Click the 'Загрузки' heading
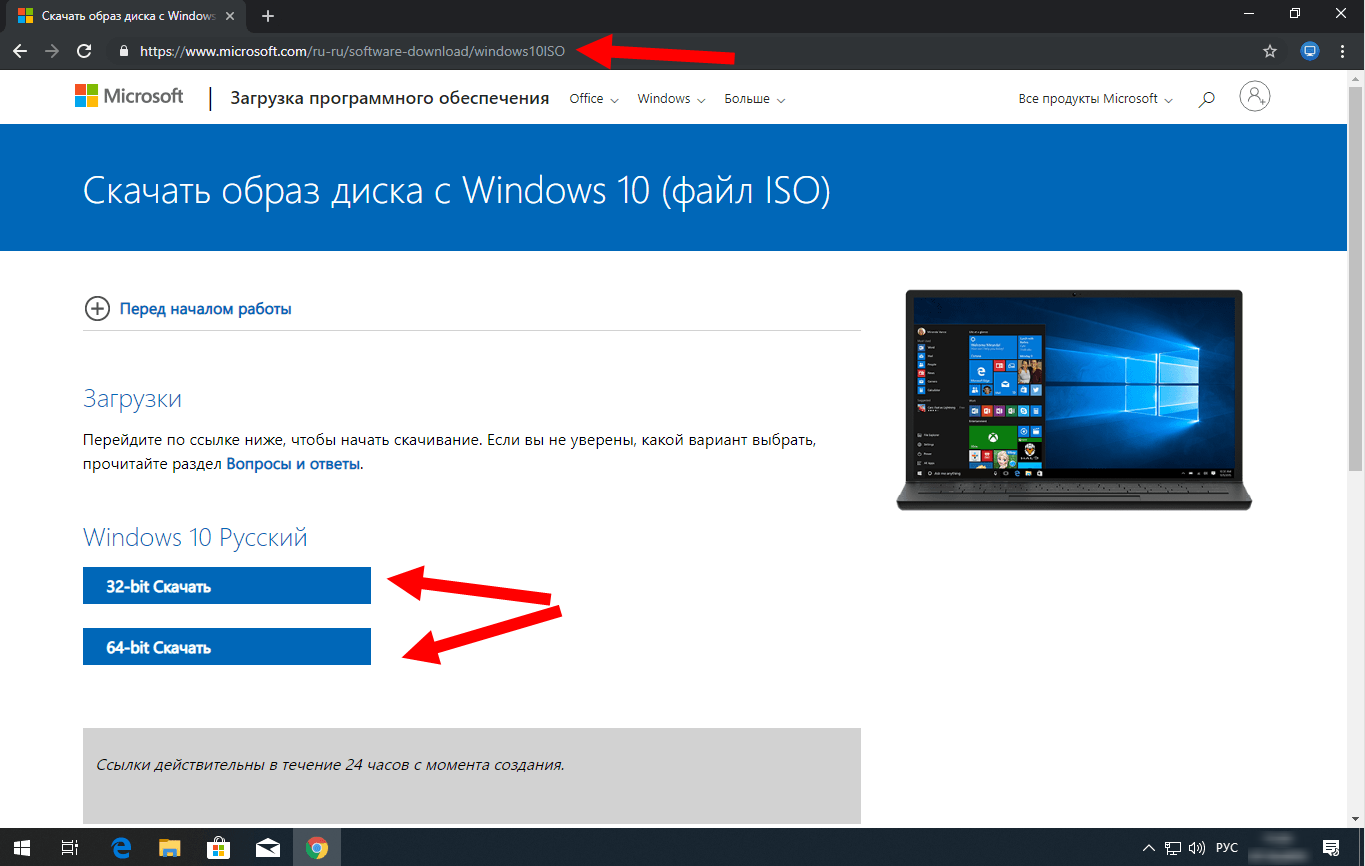Image resolution: width=1365 pixels, height=866 pixels. pos(132,399)
